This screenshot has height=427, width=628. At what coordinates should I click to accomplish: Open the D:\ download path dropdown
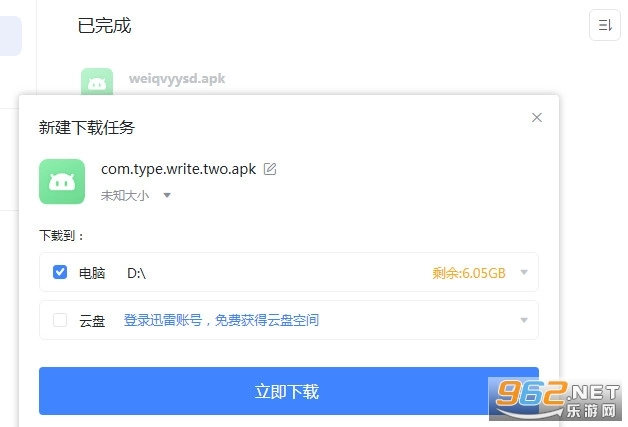524,272
